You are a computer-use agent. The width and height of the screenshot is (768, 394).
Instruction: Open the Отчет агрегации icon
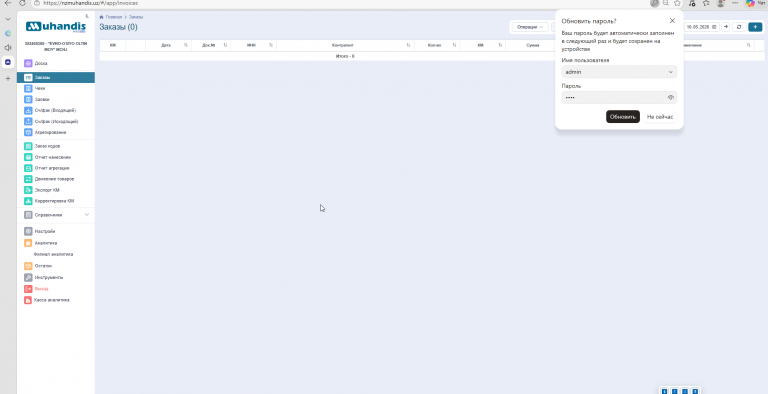[28, 168]
